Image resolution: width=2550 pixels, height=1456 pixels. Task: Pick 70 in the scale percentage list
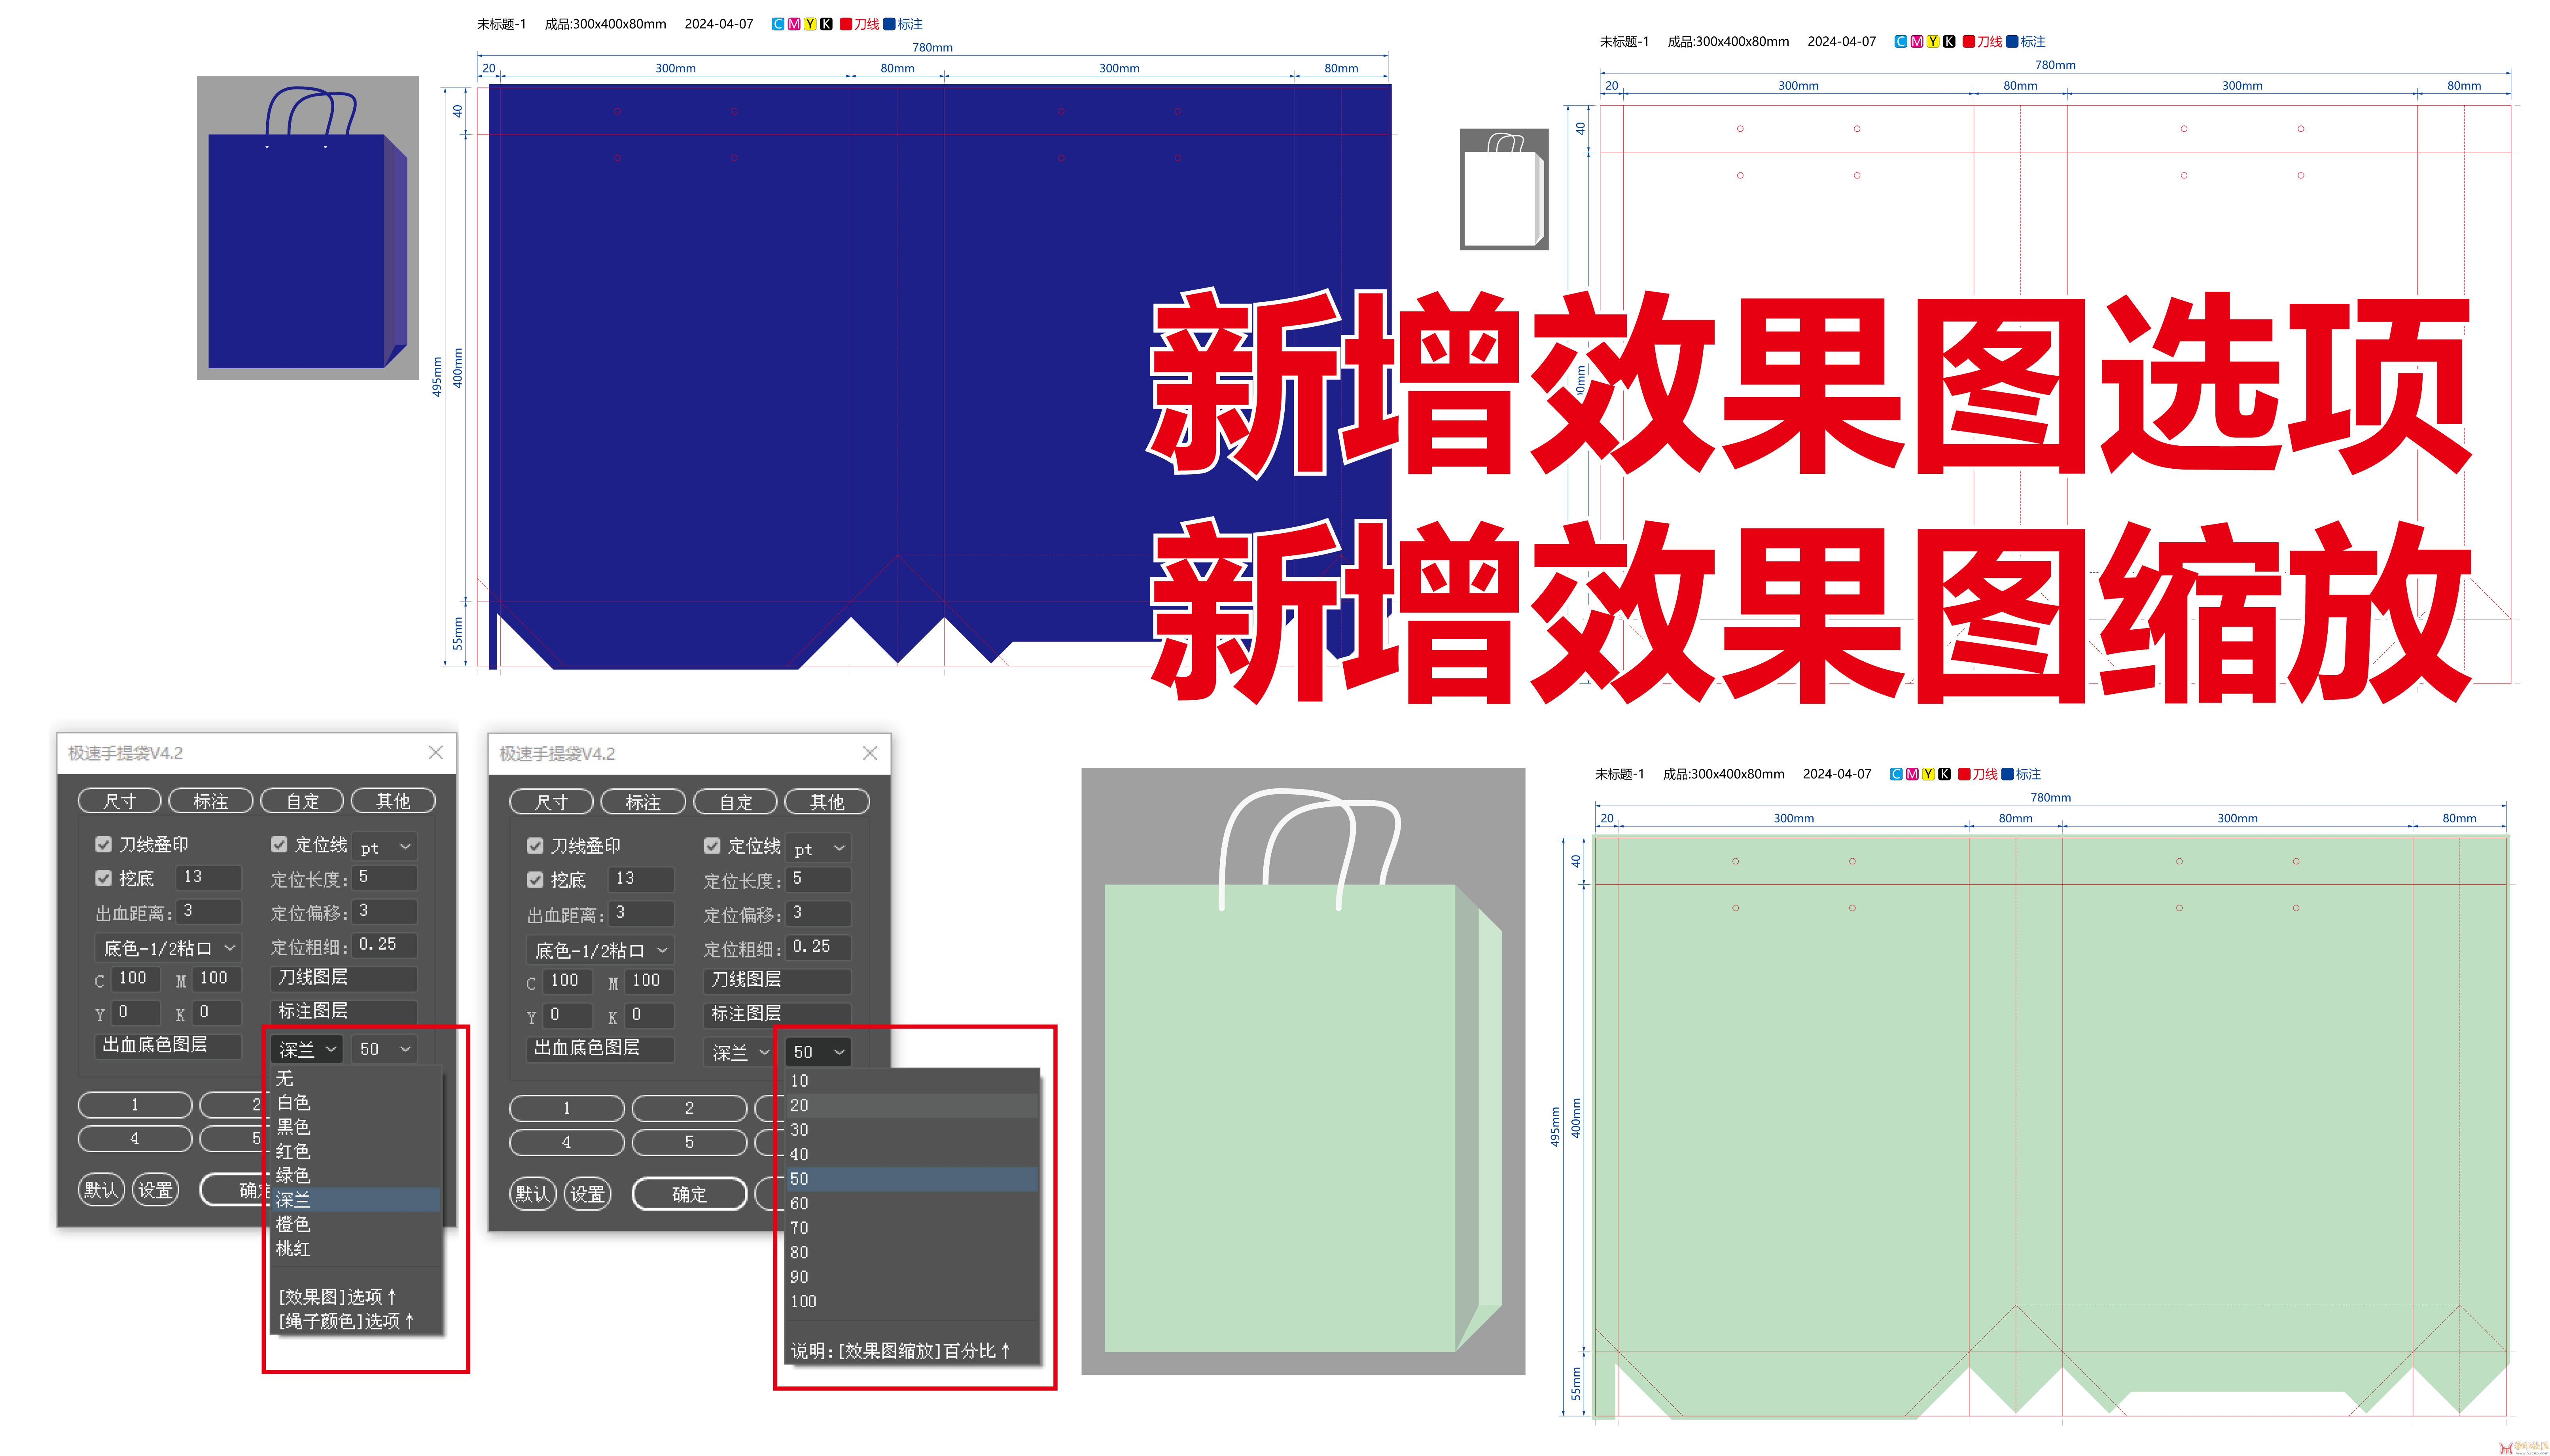pos(912,1228)
